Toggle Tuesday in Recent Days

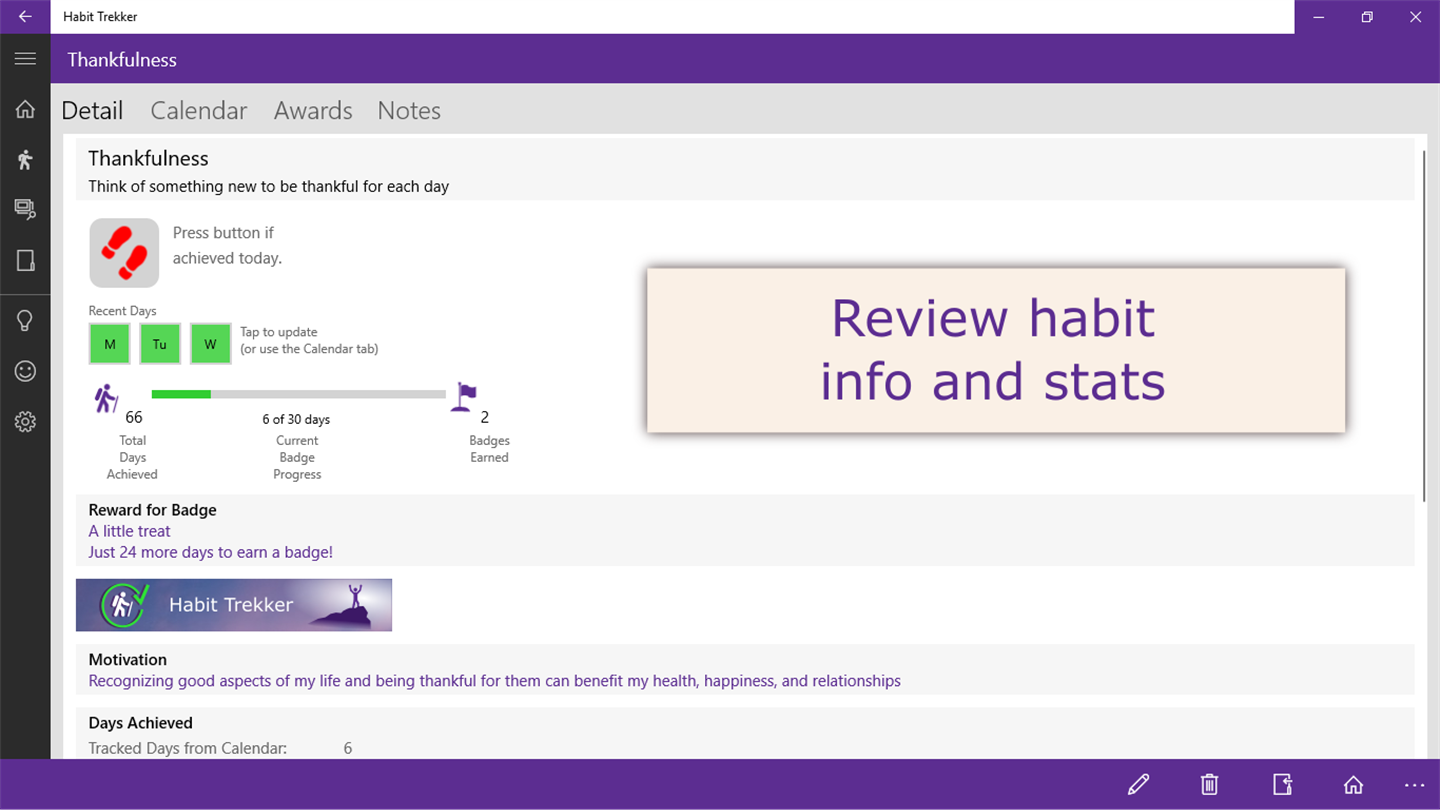click(x=160, y=344)
